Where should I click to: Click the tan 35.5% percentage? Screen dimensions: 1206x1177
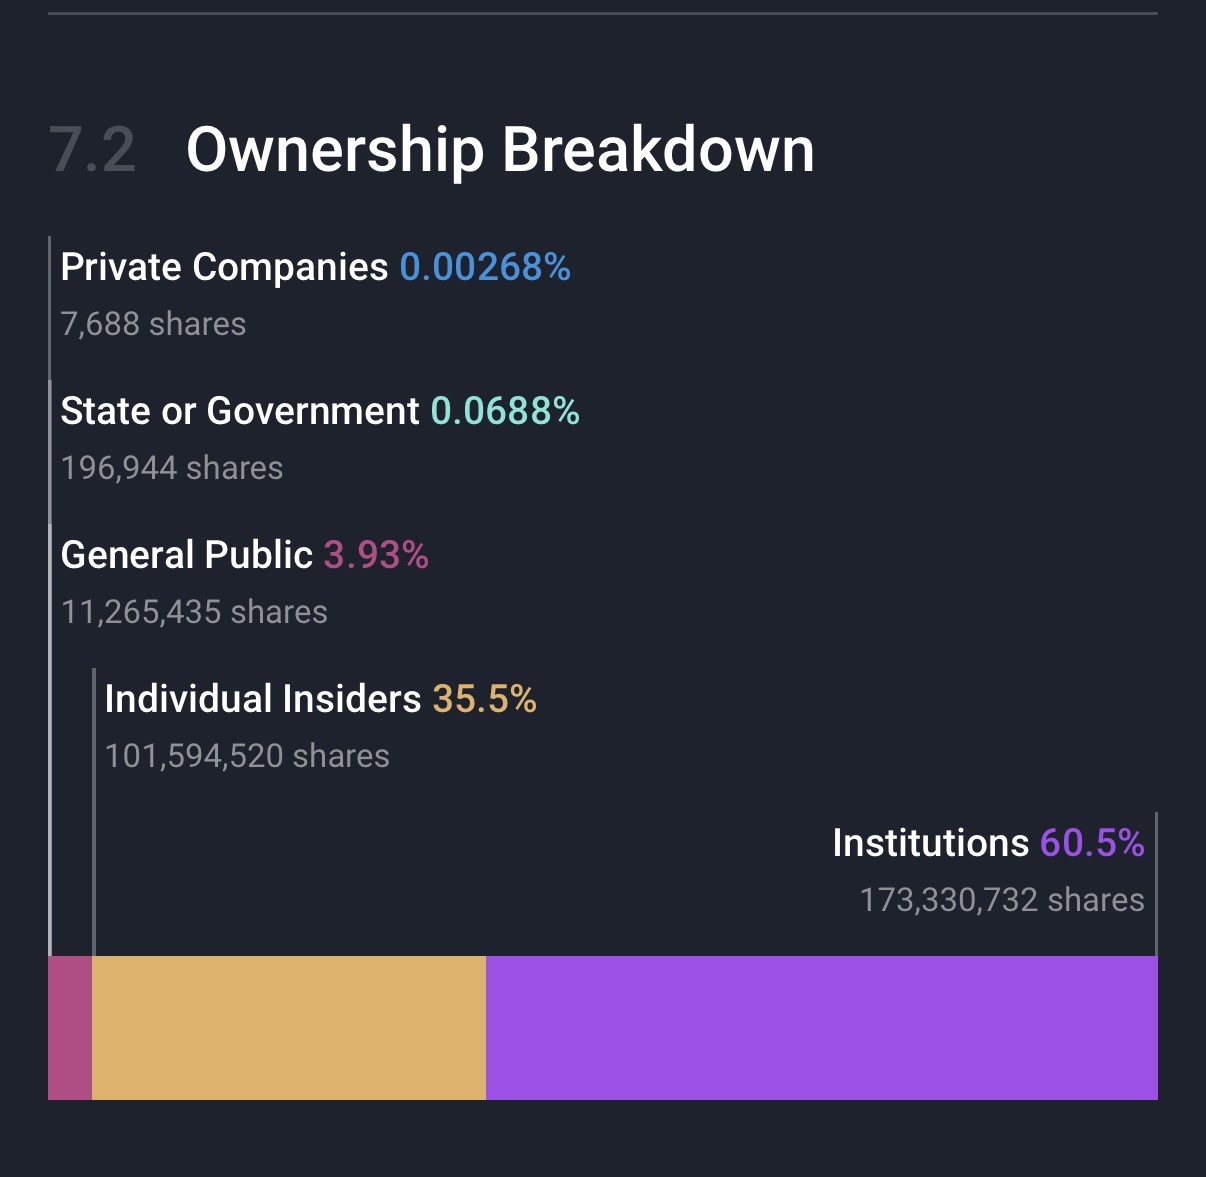(x=484, y=699)
